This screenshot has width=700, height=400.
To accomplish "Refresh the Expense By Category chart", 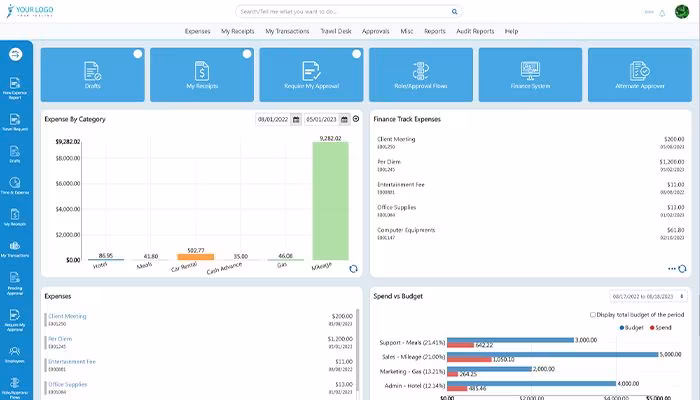I will coord(353,269).
